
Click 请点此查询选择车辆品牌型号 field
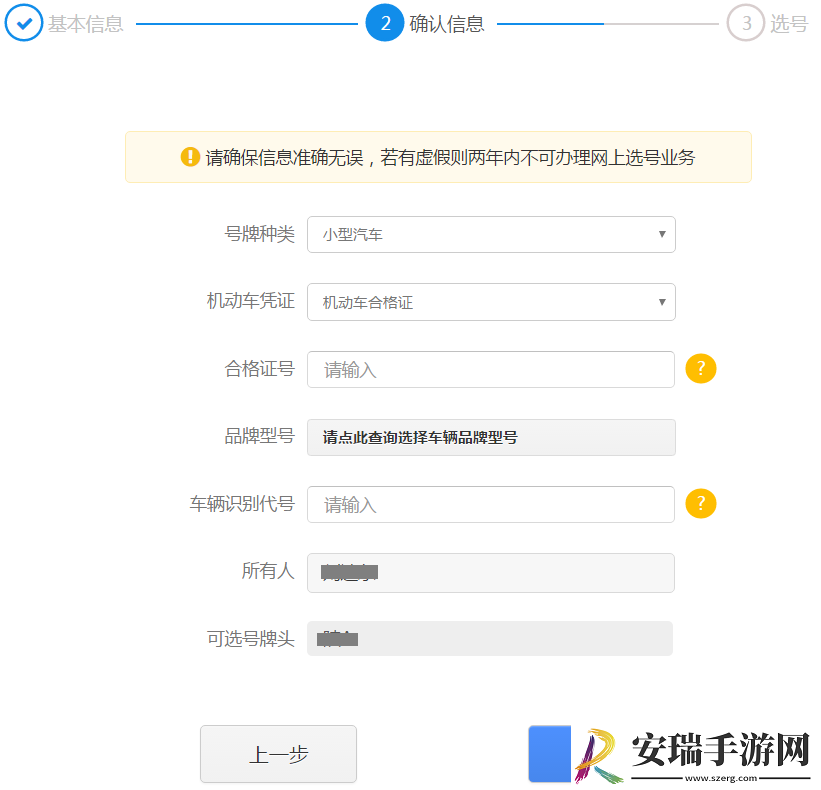pos(491,437)
